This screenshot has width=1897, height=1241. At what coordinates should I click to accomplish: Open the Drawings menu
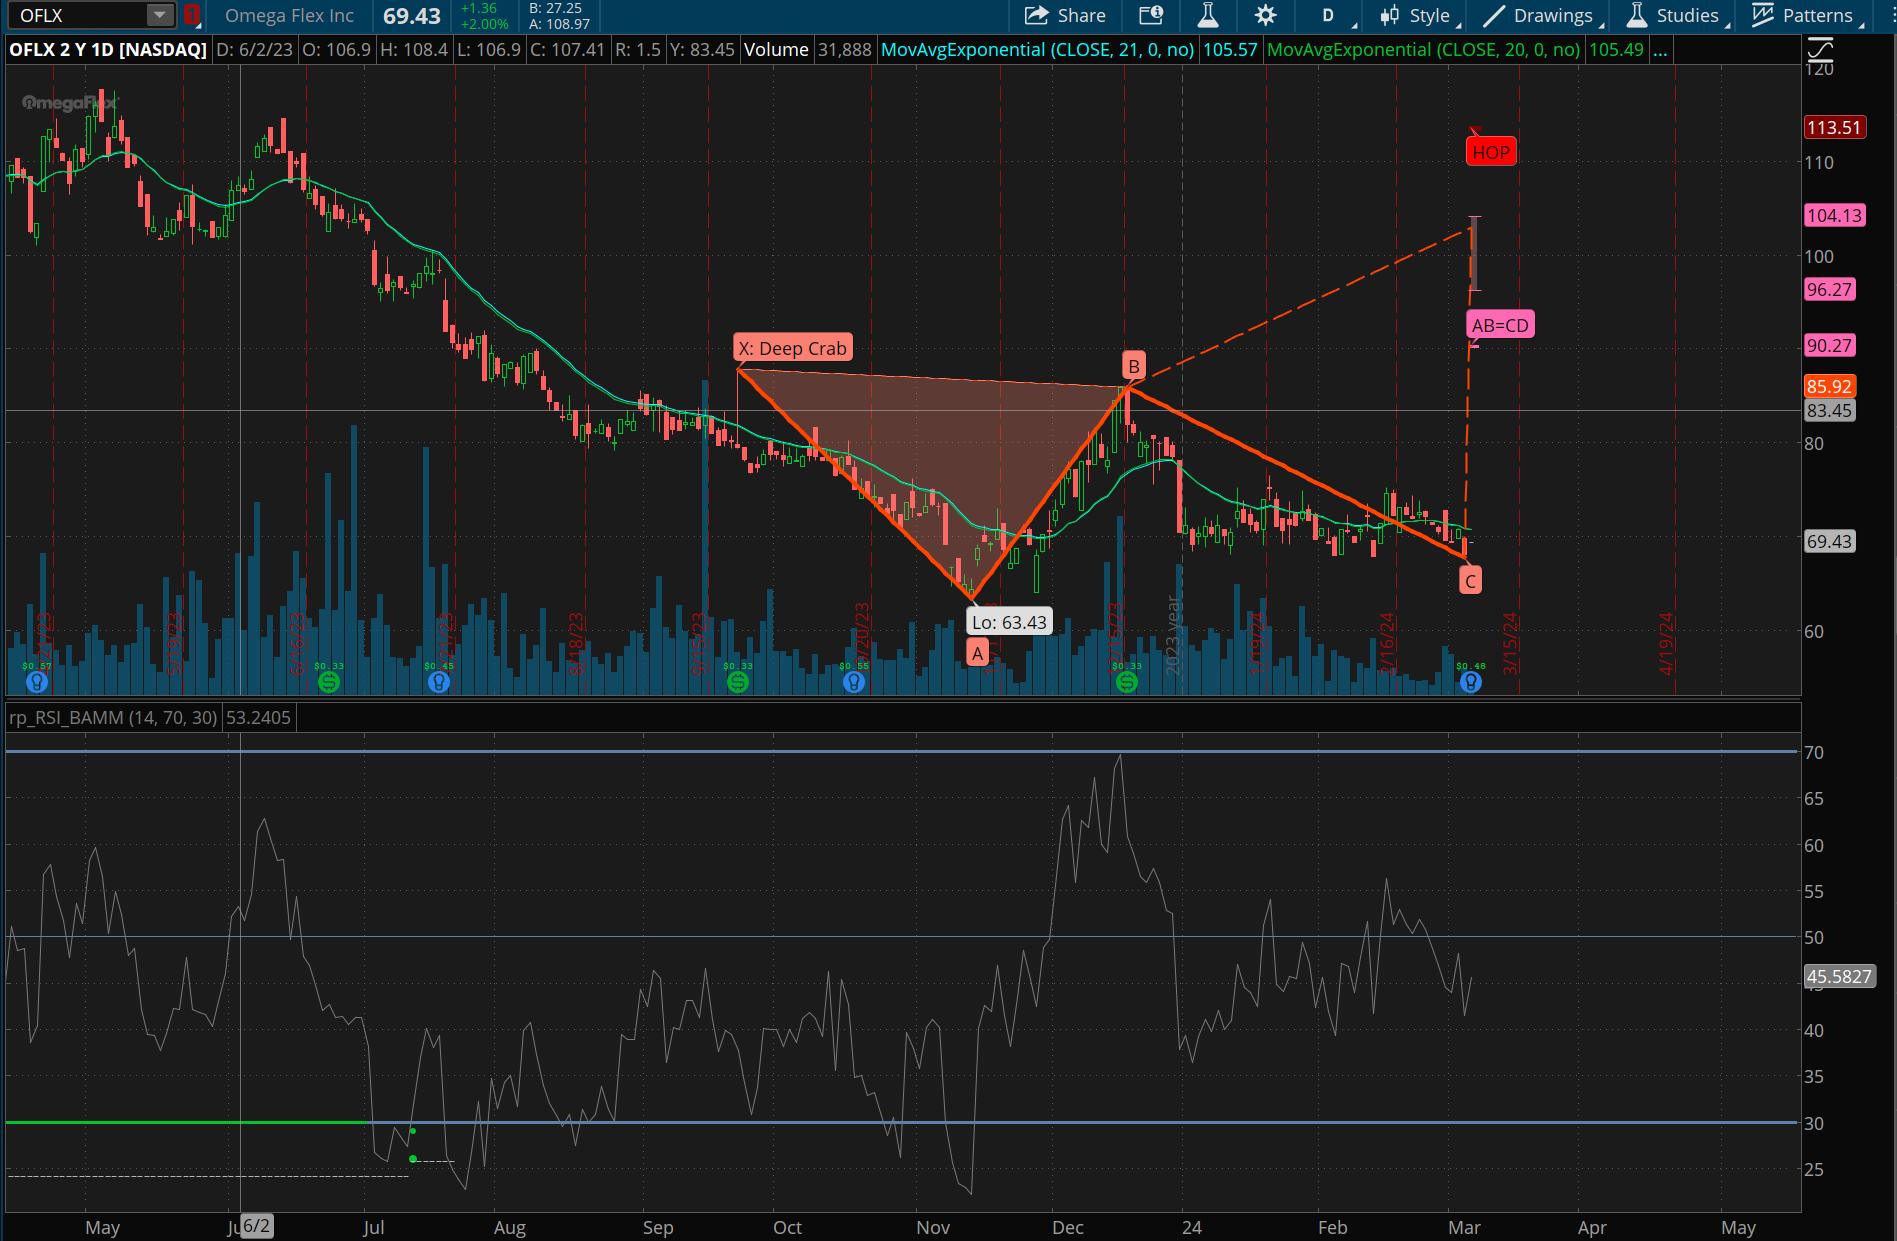point(1541,15)
